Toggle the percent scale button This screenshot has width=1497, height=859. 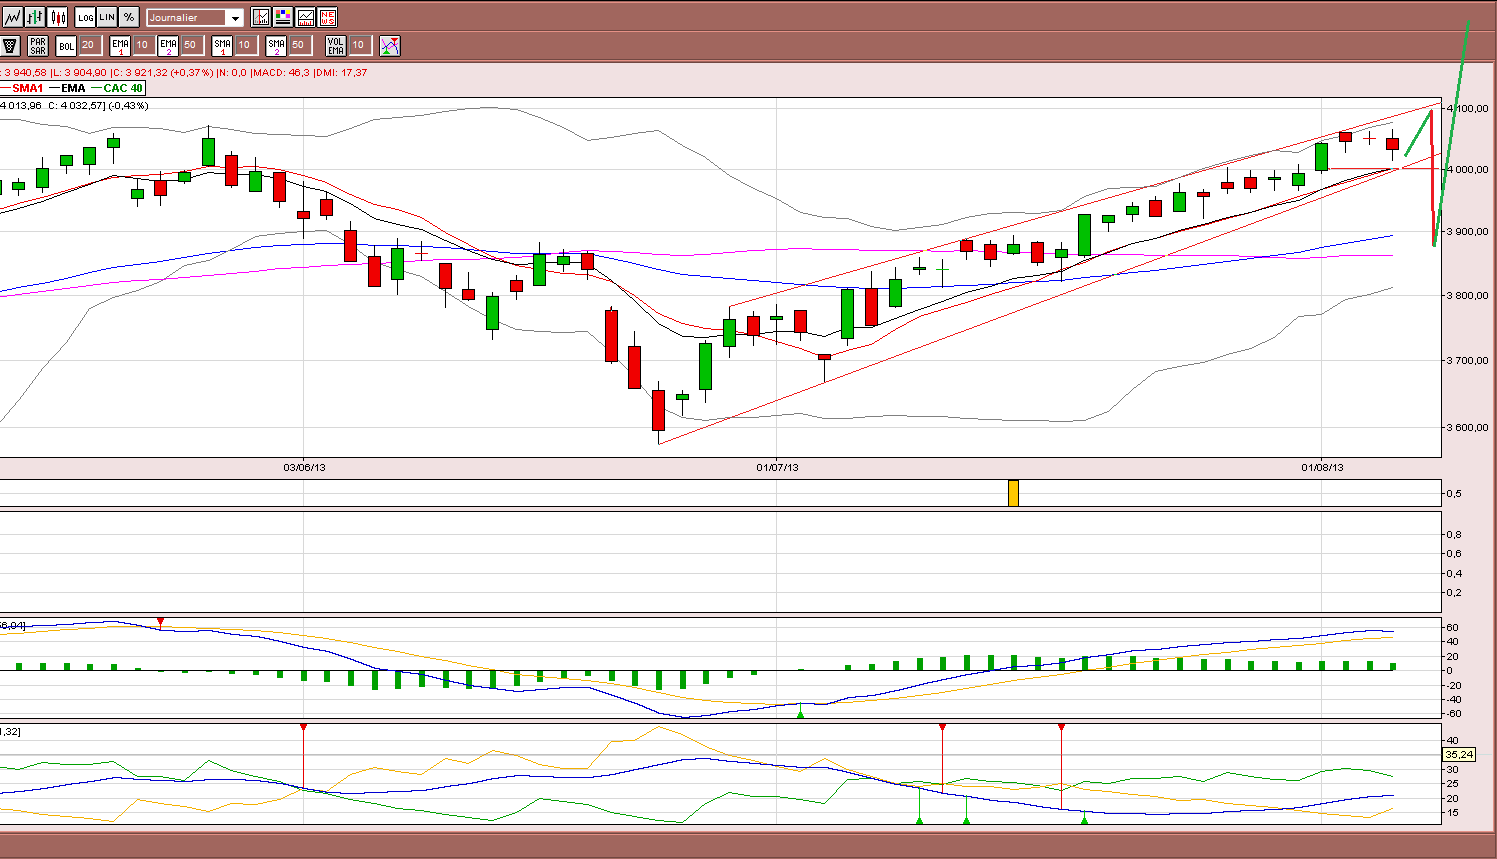point(129,17)
